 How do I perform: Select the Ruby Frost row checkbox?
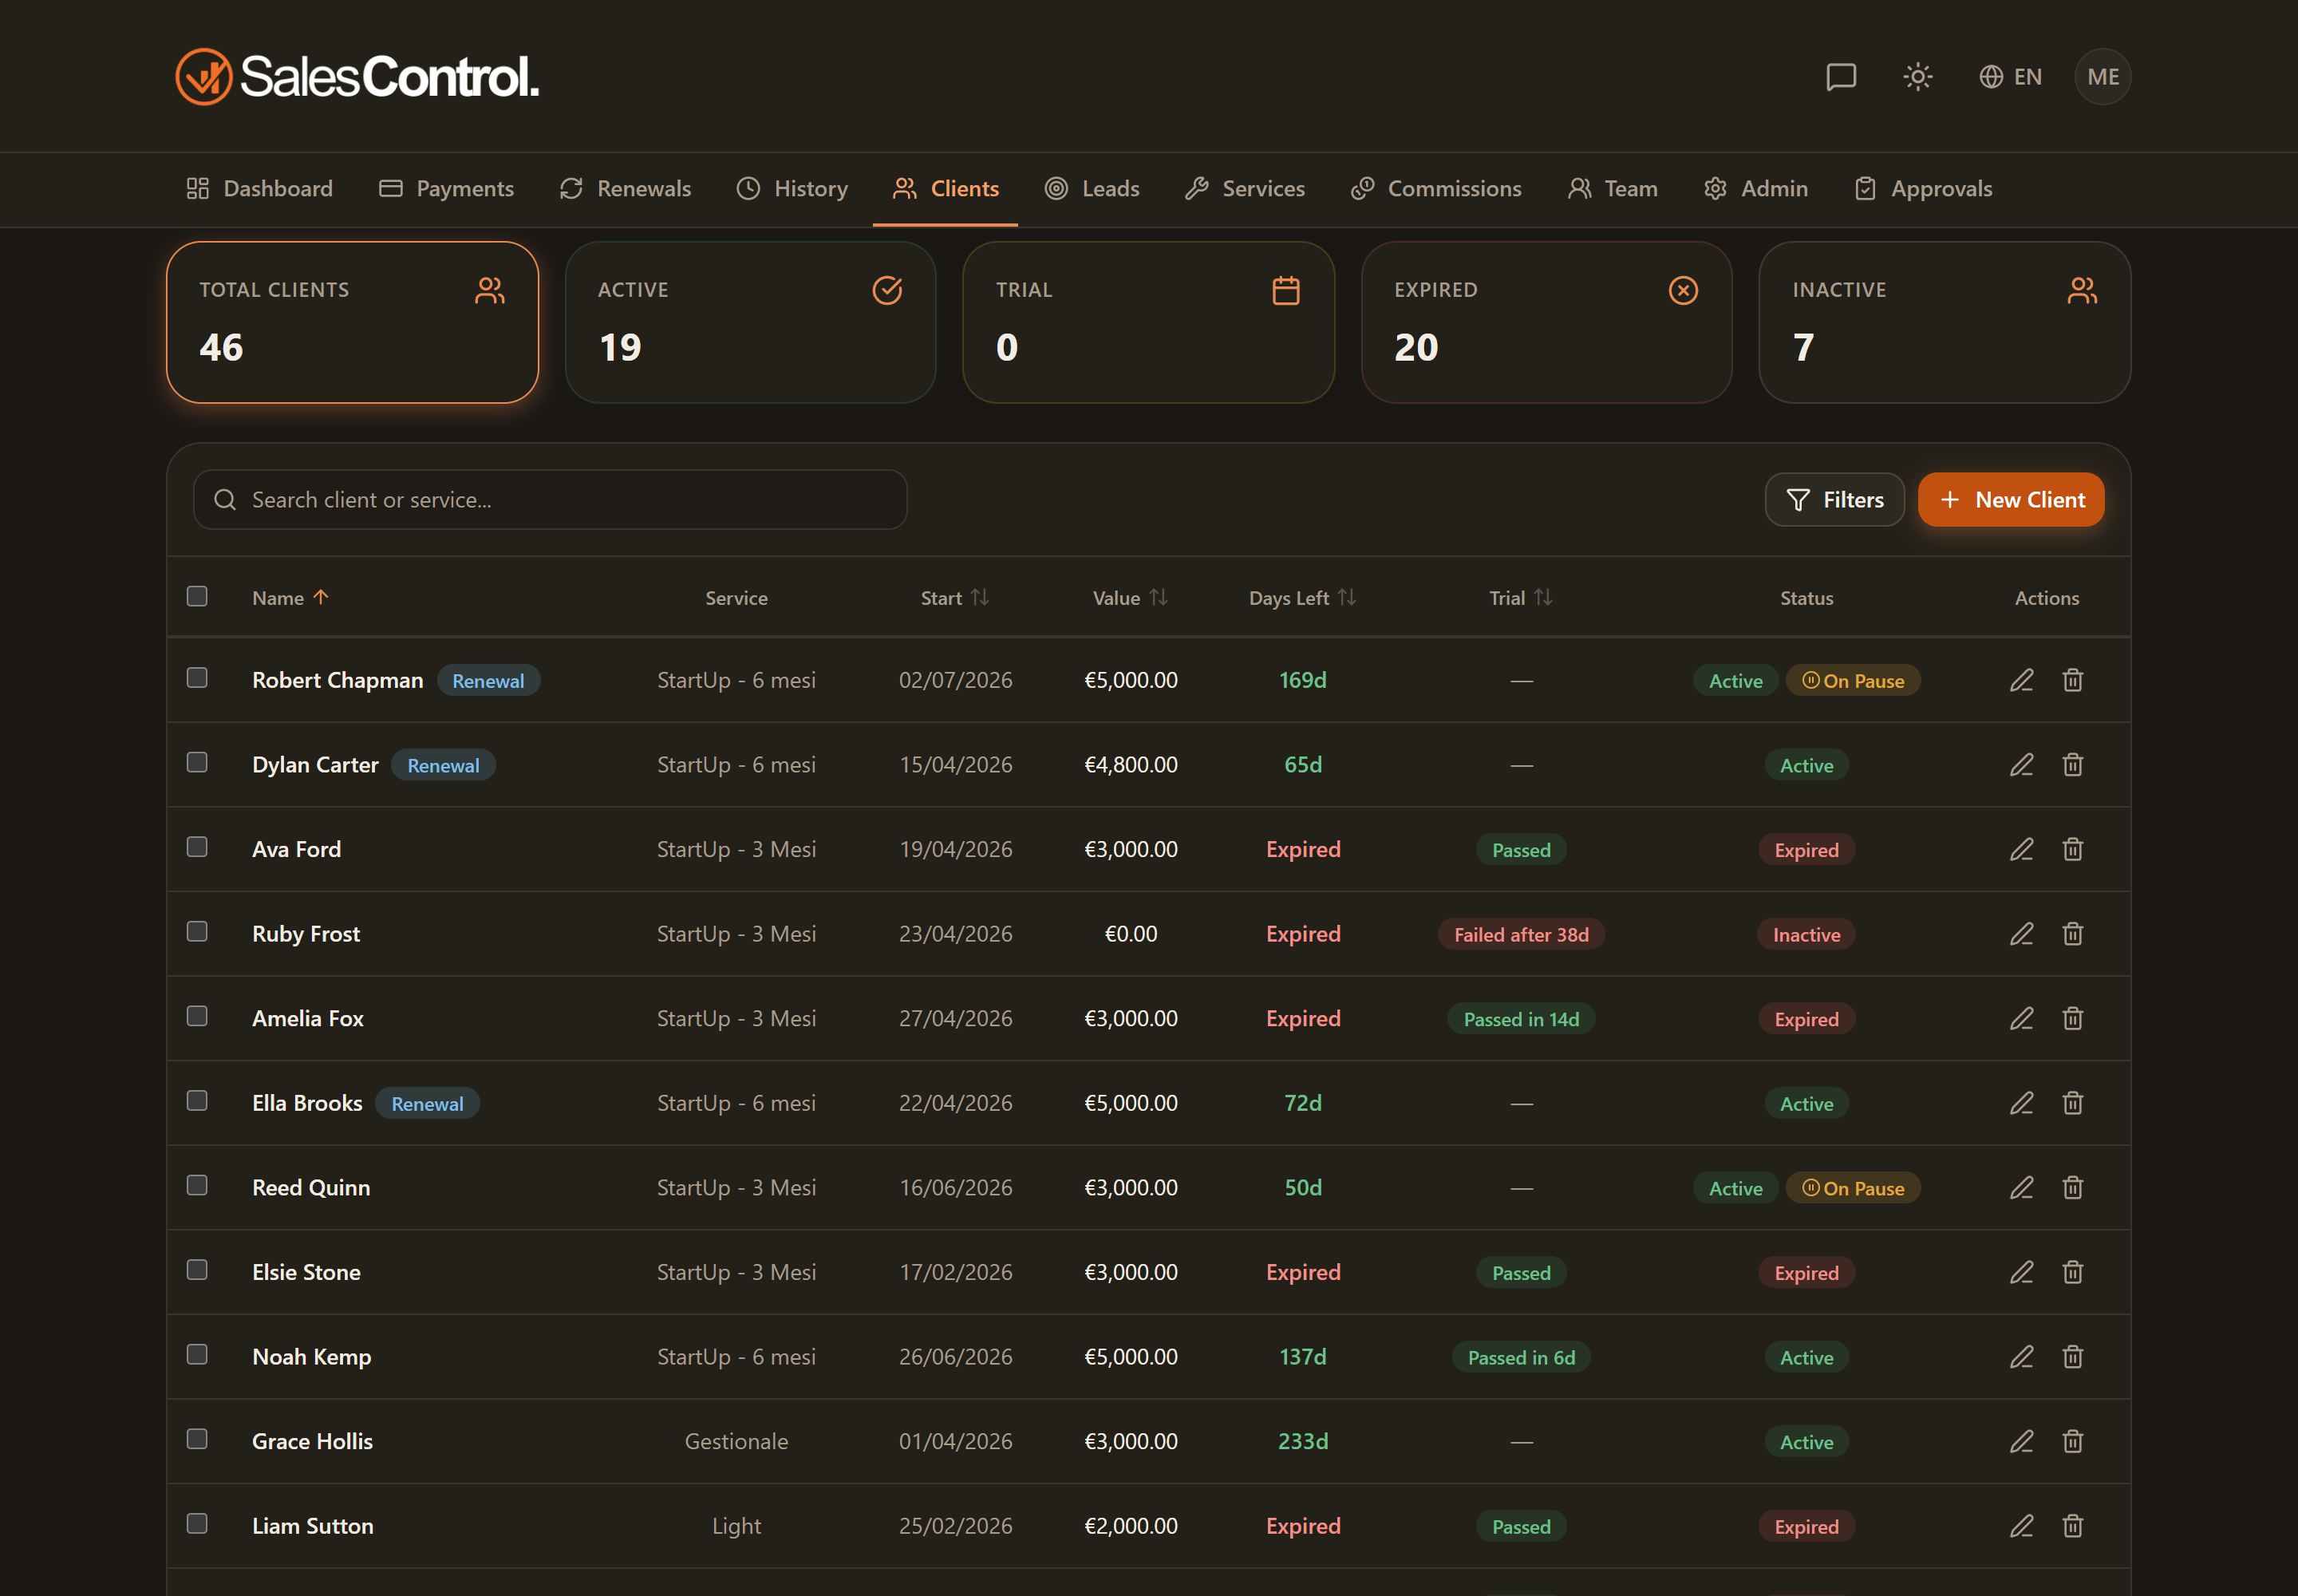197,932
